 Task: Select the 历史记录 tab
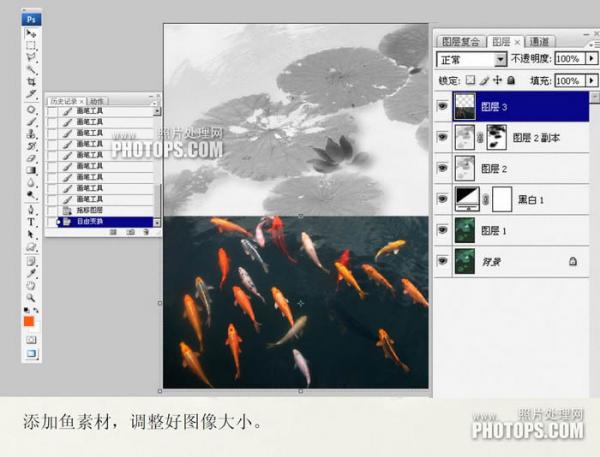[67, 101]
